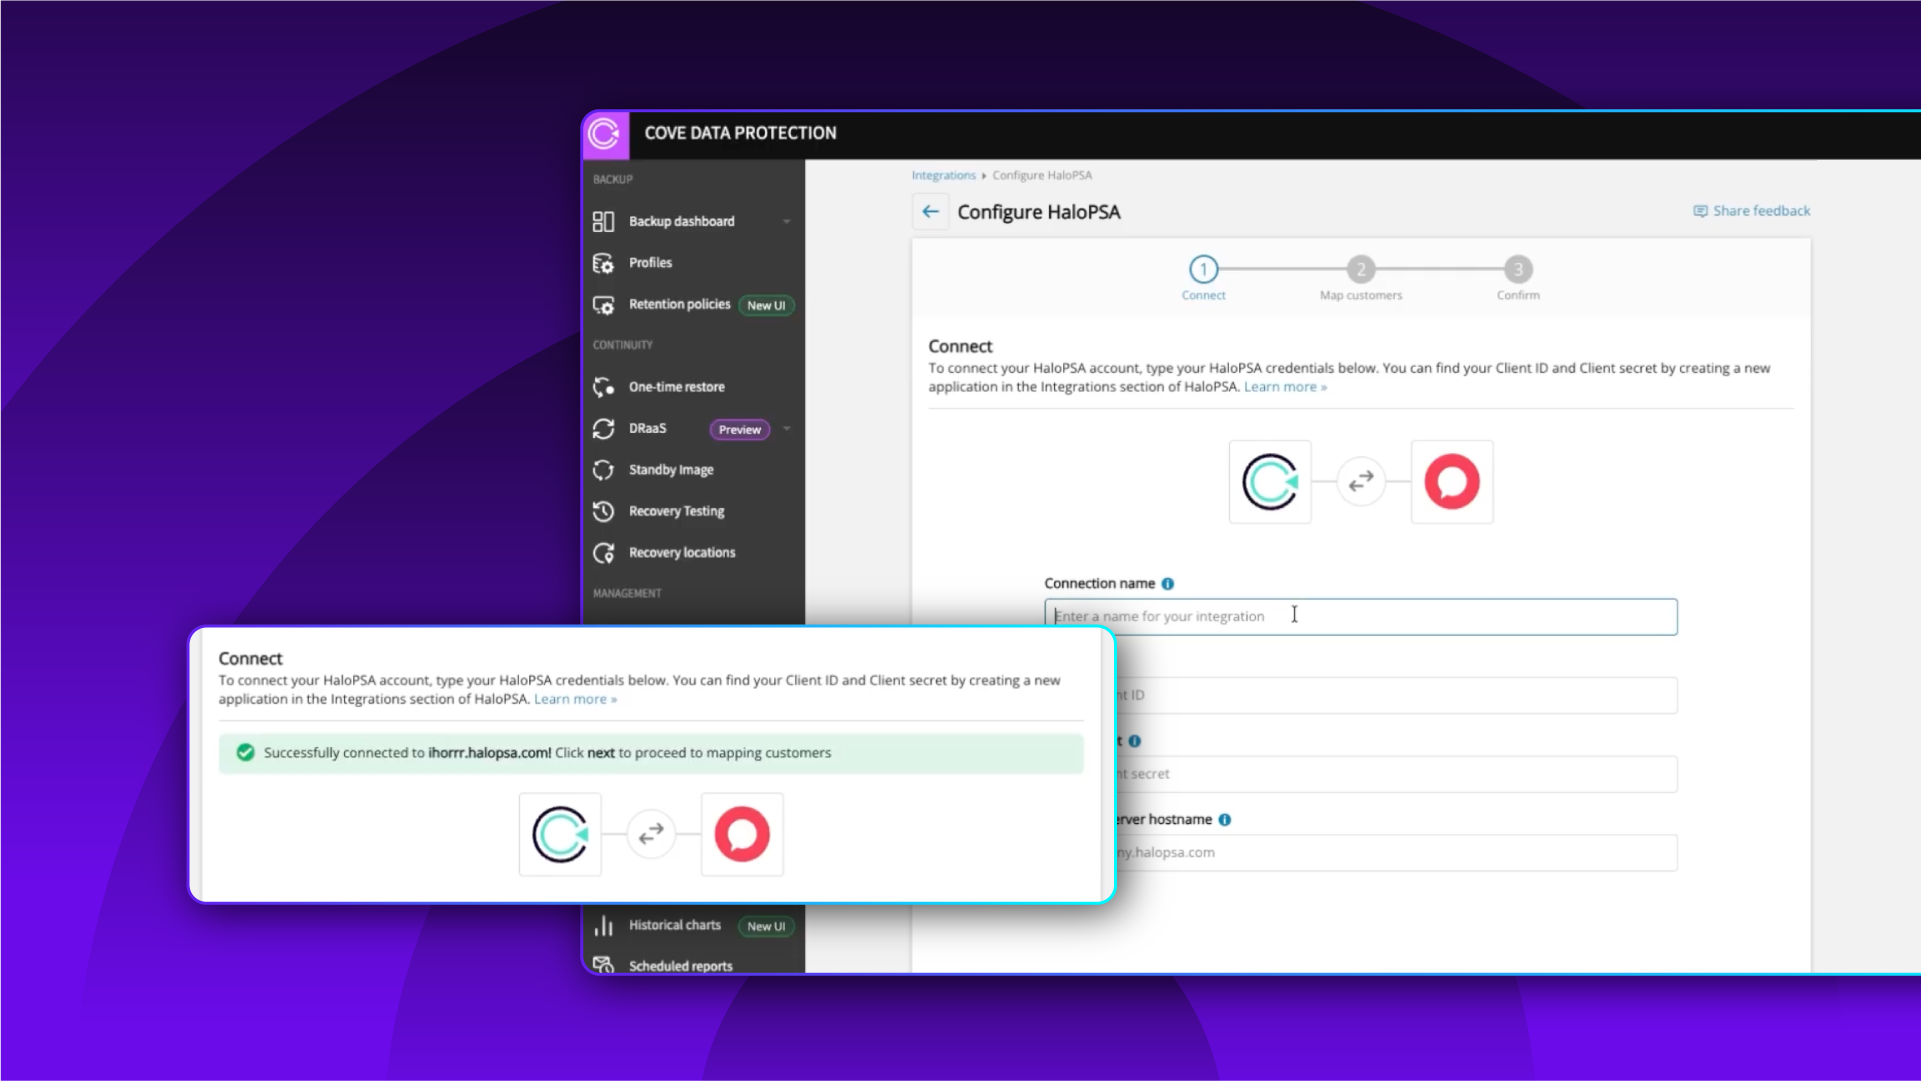Click the One-time restore icon
This screenshot has height=1081, width=1921.
click(603, 387)
